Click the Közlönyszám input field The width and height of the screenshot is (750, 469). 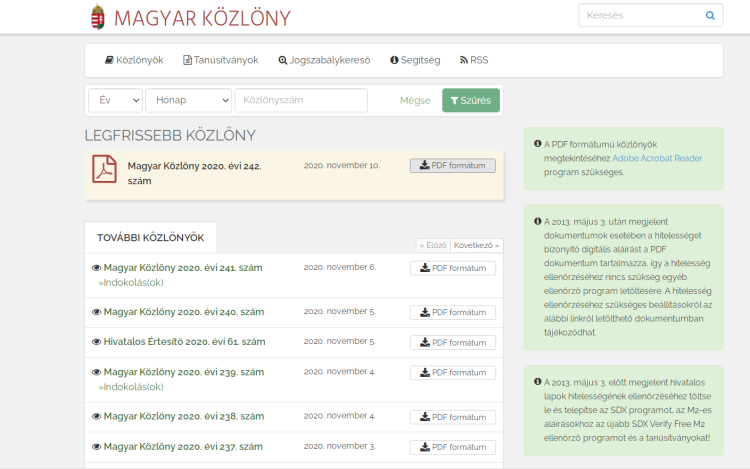coord(301,100)
